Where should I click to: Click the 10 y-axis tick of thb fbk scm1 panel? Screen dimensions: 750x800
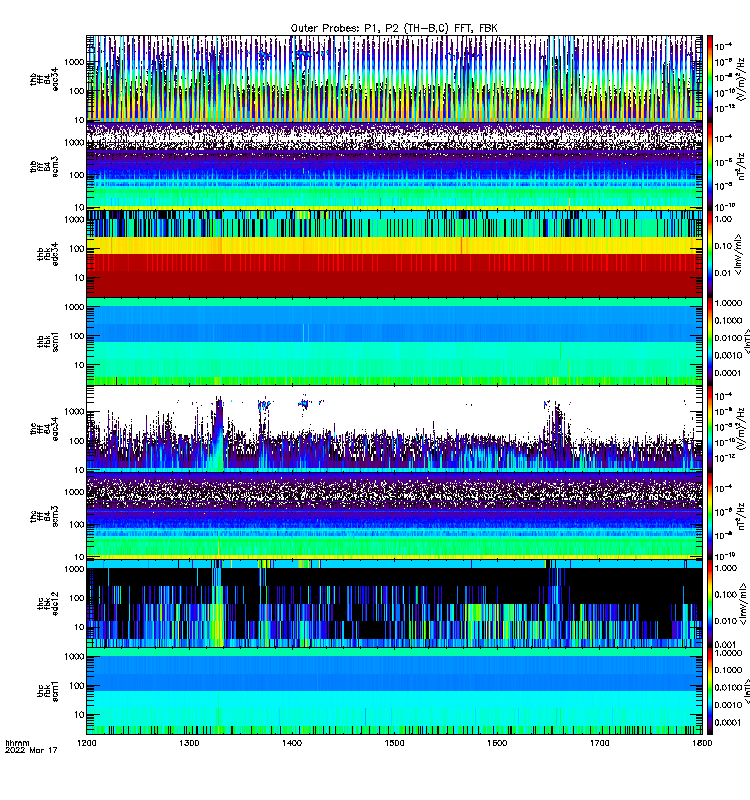[79, 365]
